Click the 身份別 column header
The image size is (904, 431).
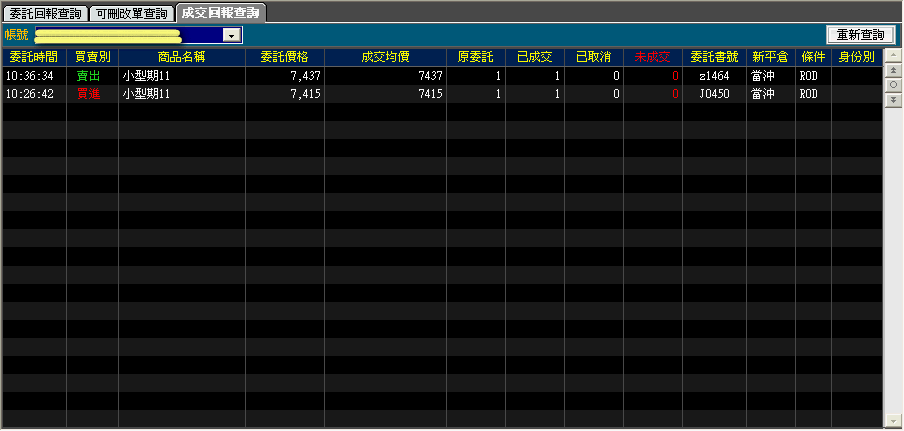(857, 57)
